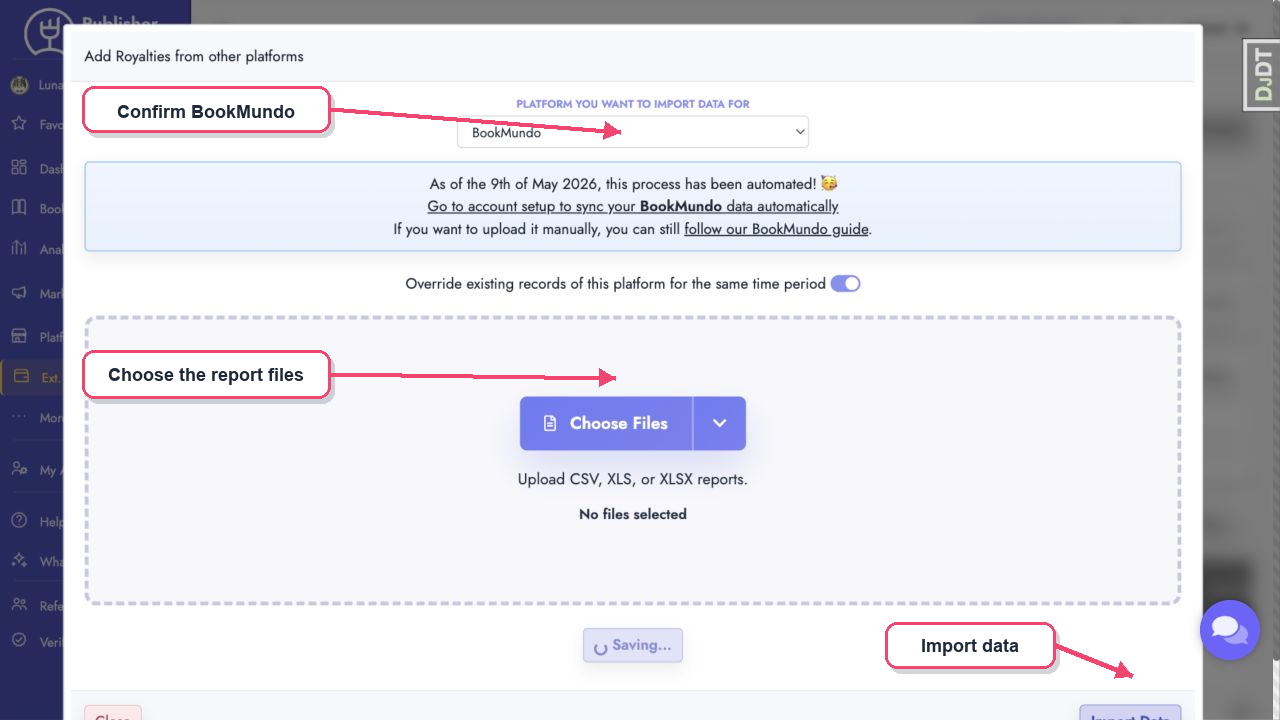
Task: Click the Close button at dialog bottom
Action: 113,713
